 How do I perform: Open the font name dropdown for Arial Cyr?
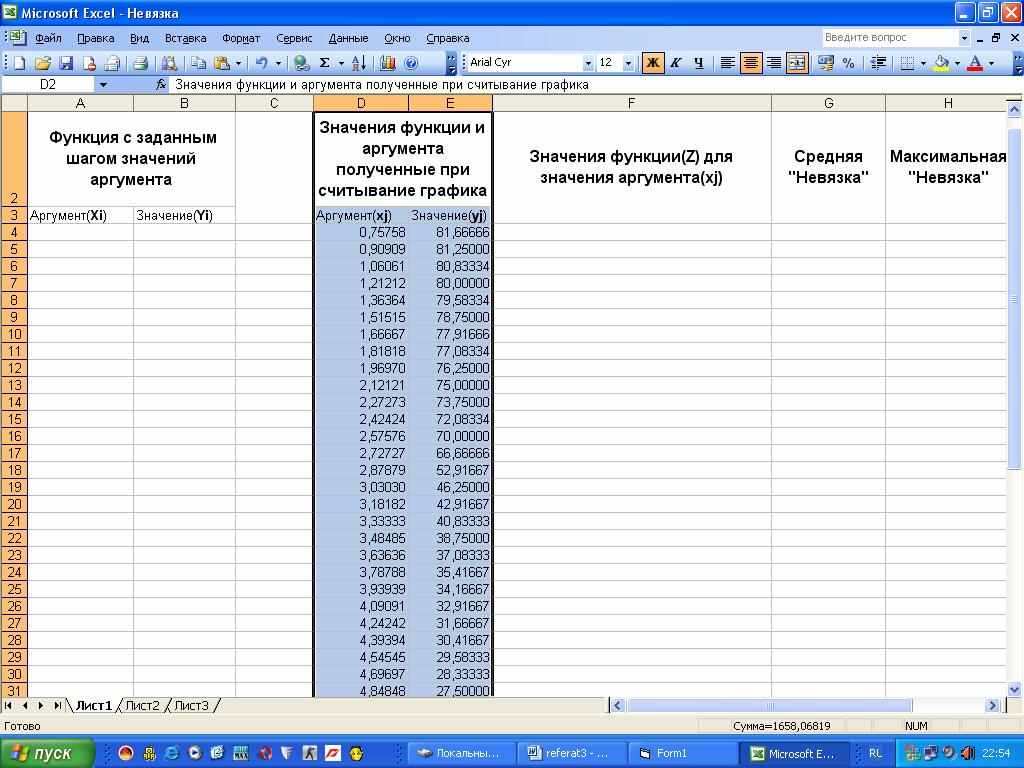click(x=588, y=63)
